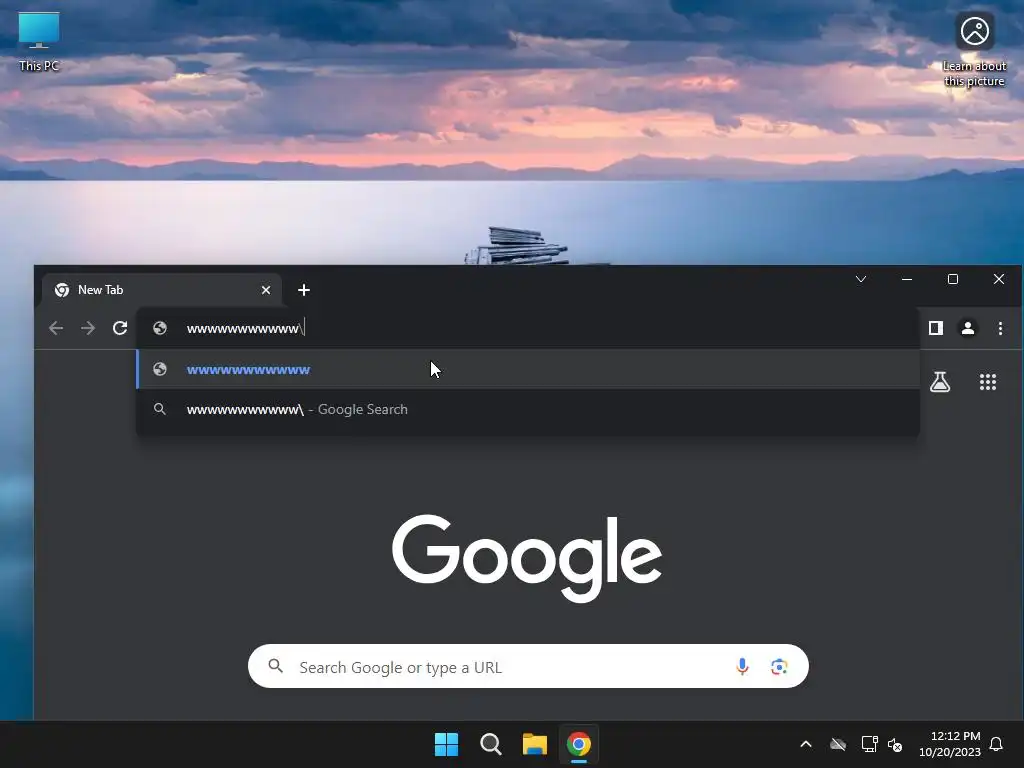Close the New Tab tab
Image resolution: width=1024 pixels, height=768 pixels.
click(266, 290)
